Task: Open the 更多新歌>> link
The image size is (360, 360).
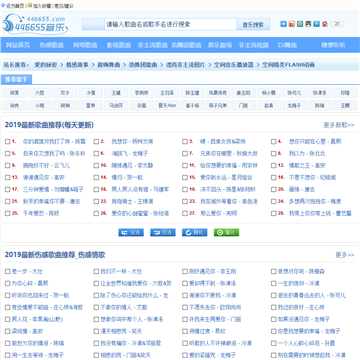Action: click(339, 125)
